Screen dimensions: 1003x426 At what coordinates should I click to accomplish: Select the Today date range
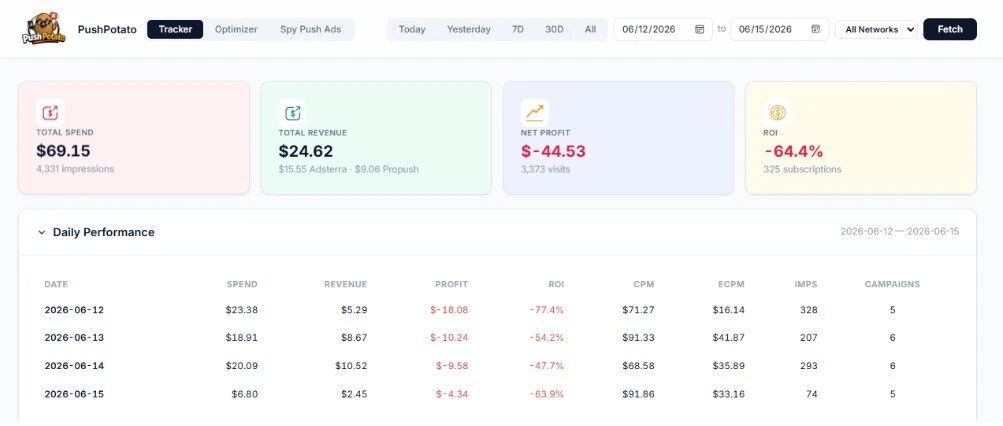pos(412,29)
